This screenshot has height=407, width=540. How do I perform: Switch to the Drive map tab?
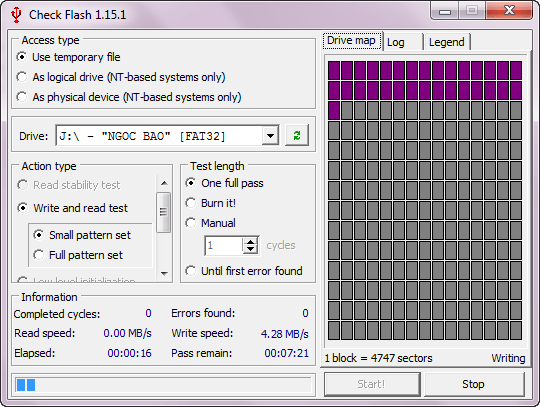point(351,41)
